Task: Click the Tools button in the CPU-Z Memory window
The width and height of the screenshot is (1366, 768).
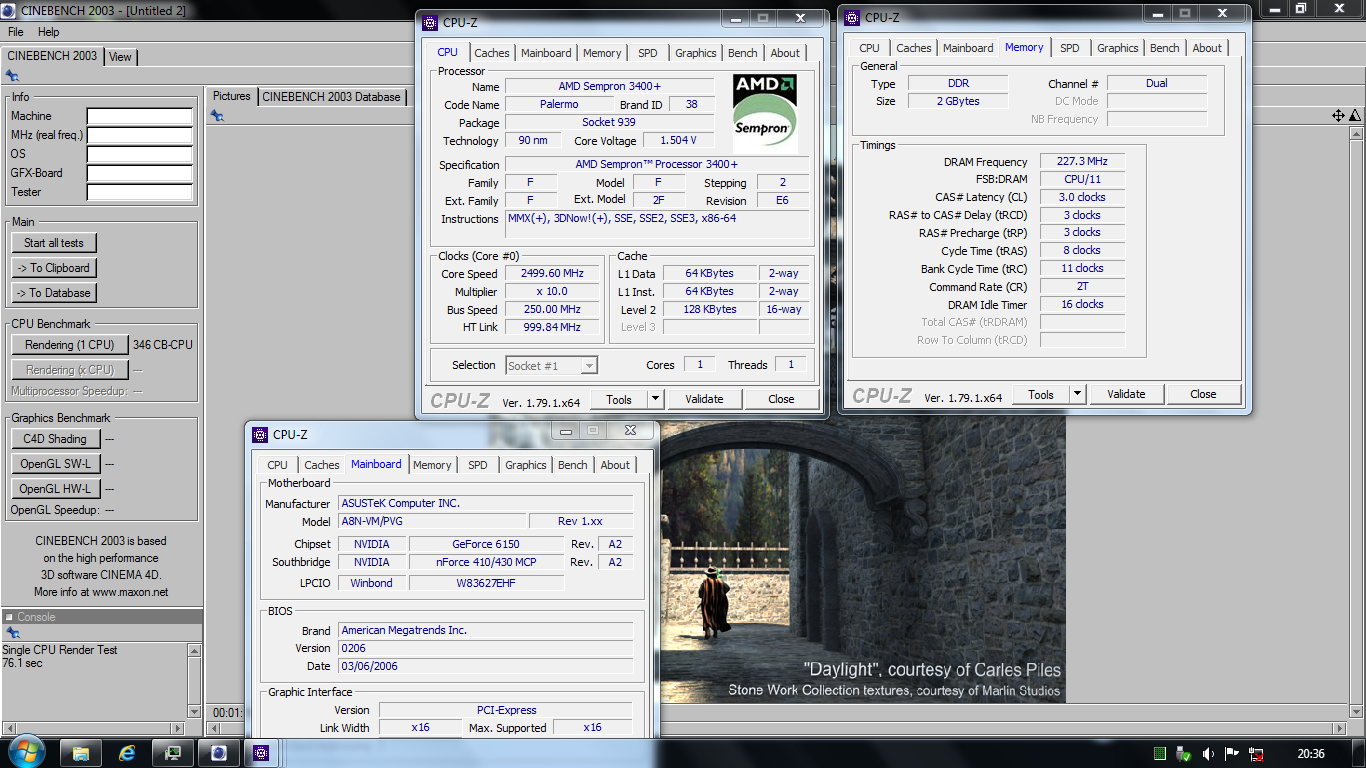Action: click(x=1041, y=394)
